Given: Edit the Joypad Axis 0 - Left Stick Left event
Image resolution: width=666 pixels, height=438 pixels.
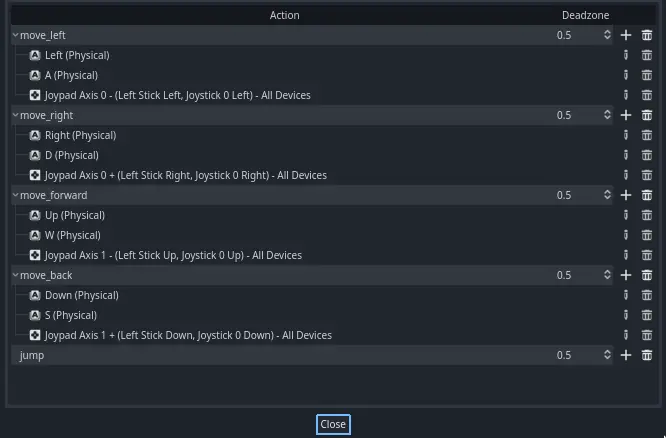Looking at the screenshot, I should pos(626,95).
